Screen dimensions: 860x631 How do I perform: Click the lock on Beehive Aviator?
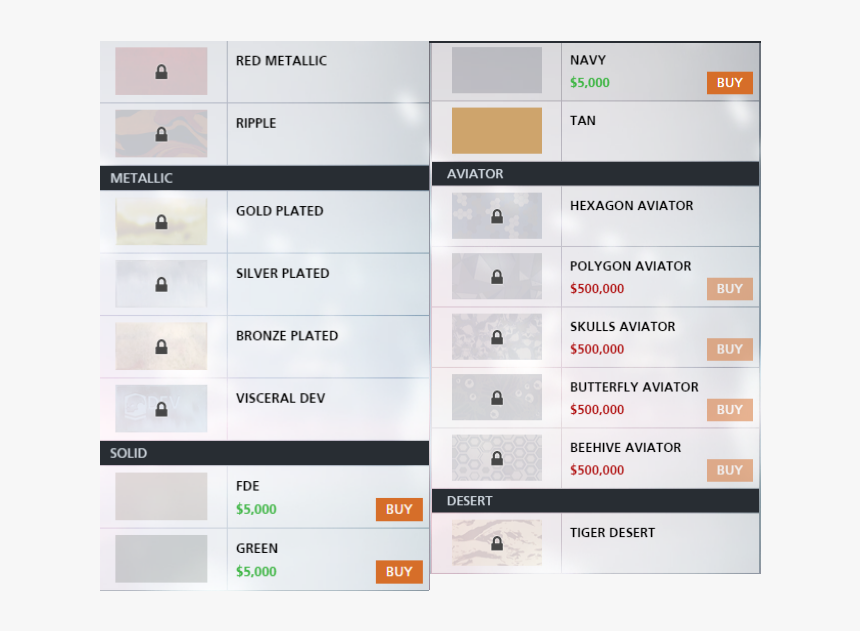pyautogui.click(x=497, y=458)
